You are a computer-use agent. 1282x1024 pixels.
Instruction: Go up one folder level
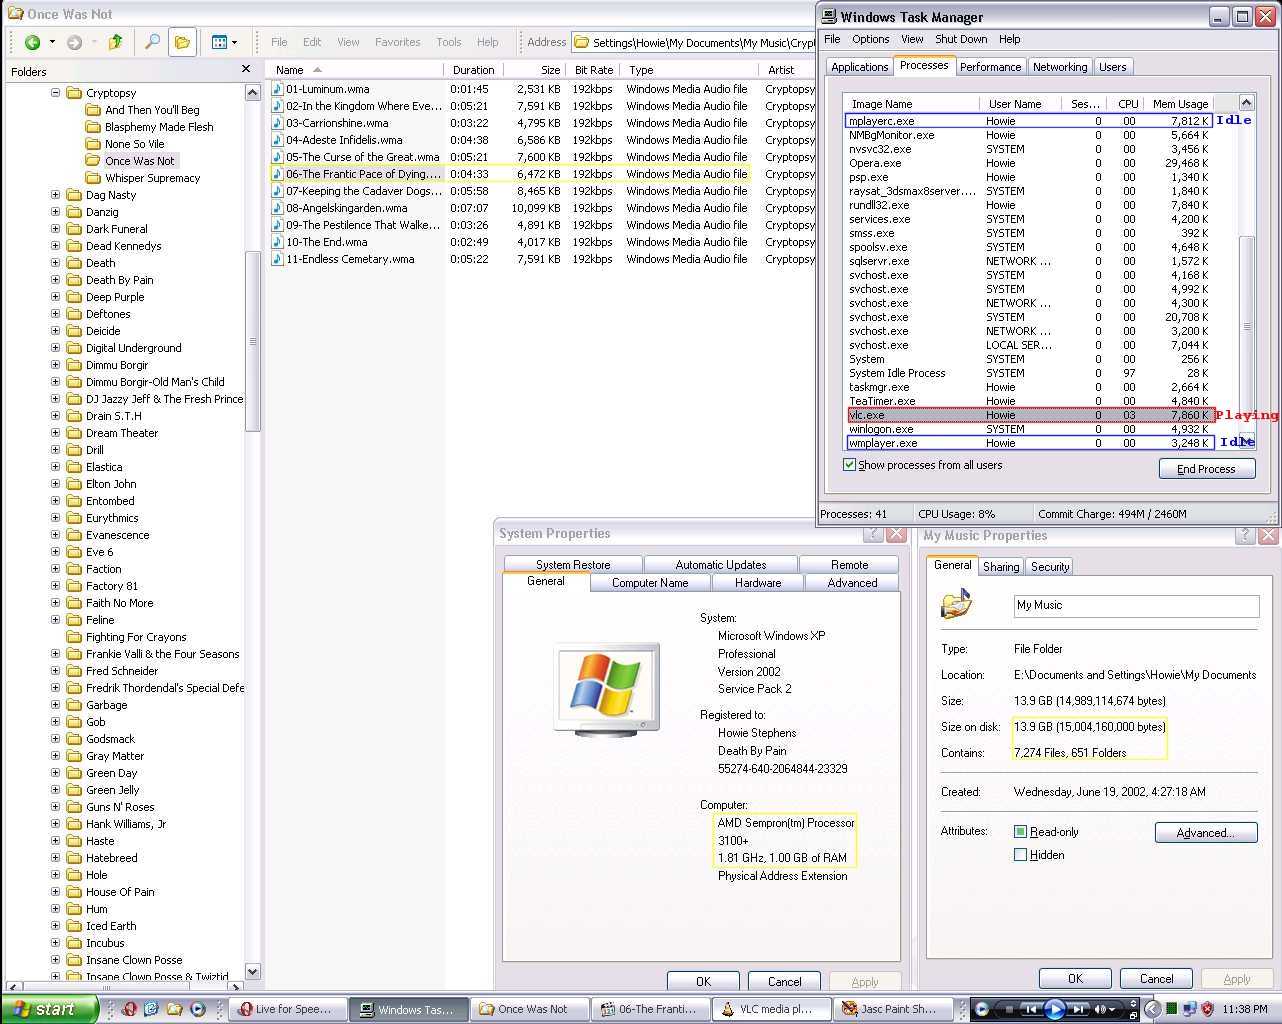tap(116, 42)
